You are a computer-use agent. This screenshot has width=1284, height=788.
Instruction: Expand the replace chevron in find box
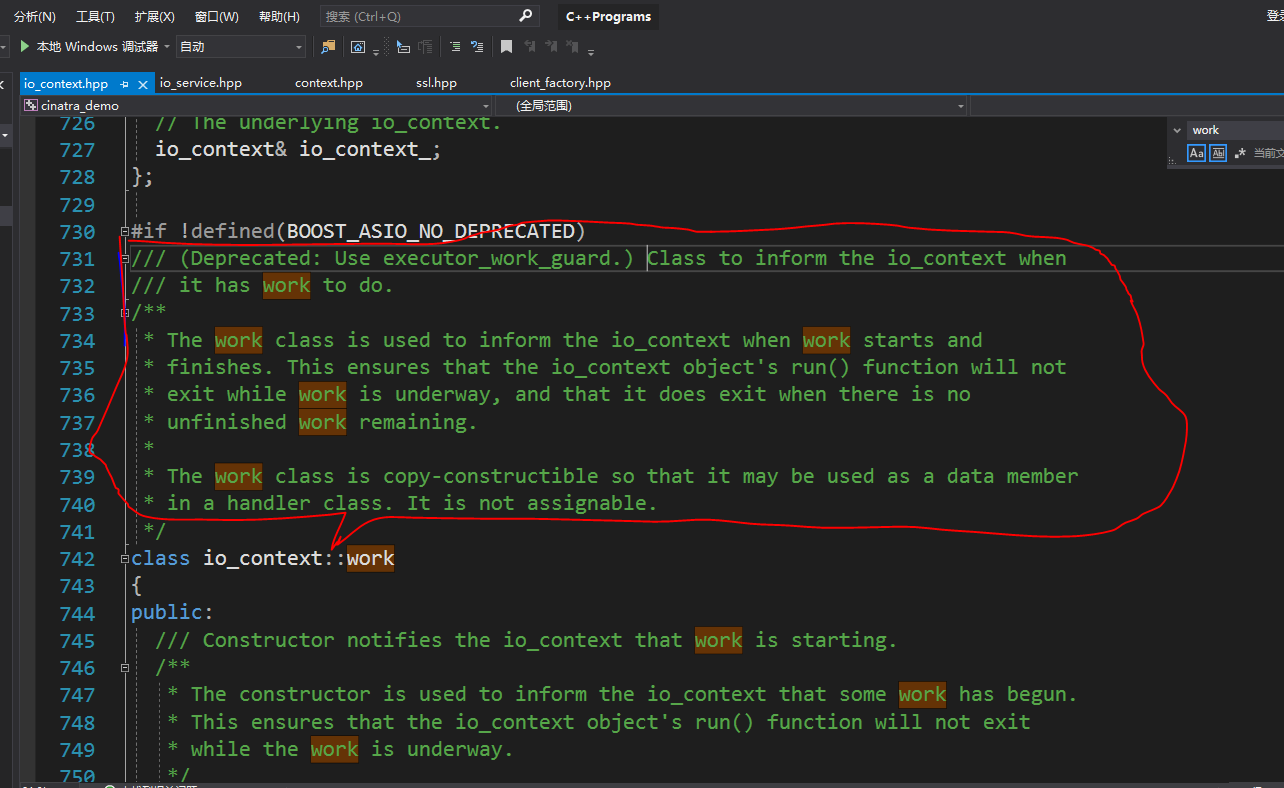click(x=1176, y=130)
